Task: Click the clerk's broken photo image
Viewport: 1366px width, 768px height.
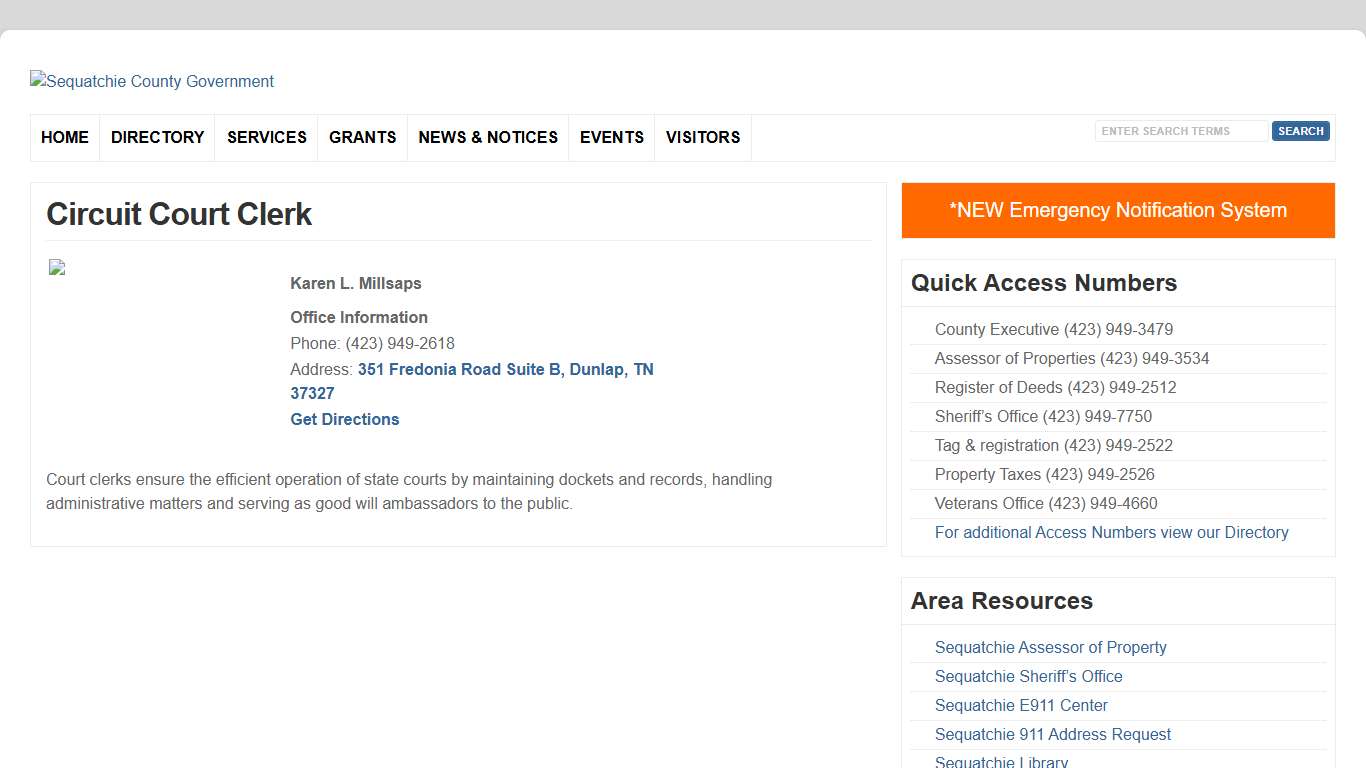Action: (x=57, y=268)
